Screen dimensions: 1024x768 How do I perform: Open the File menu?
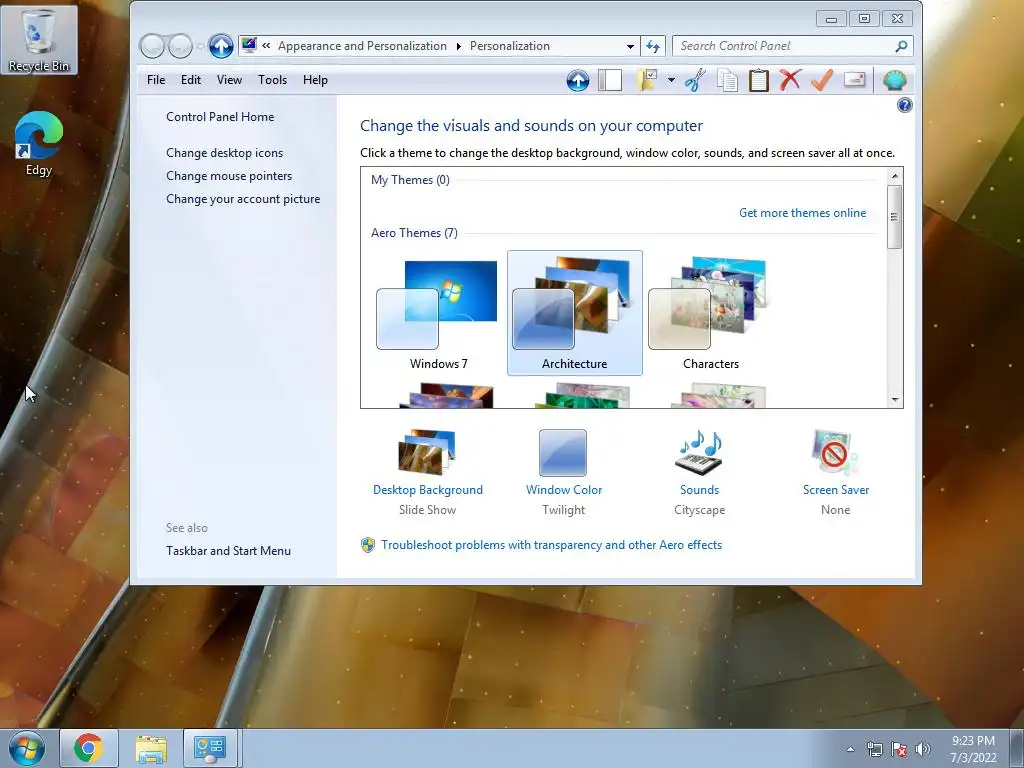(x=156, y=80)
